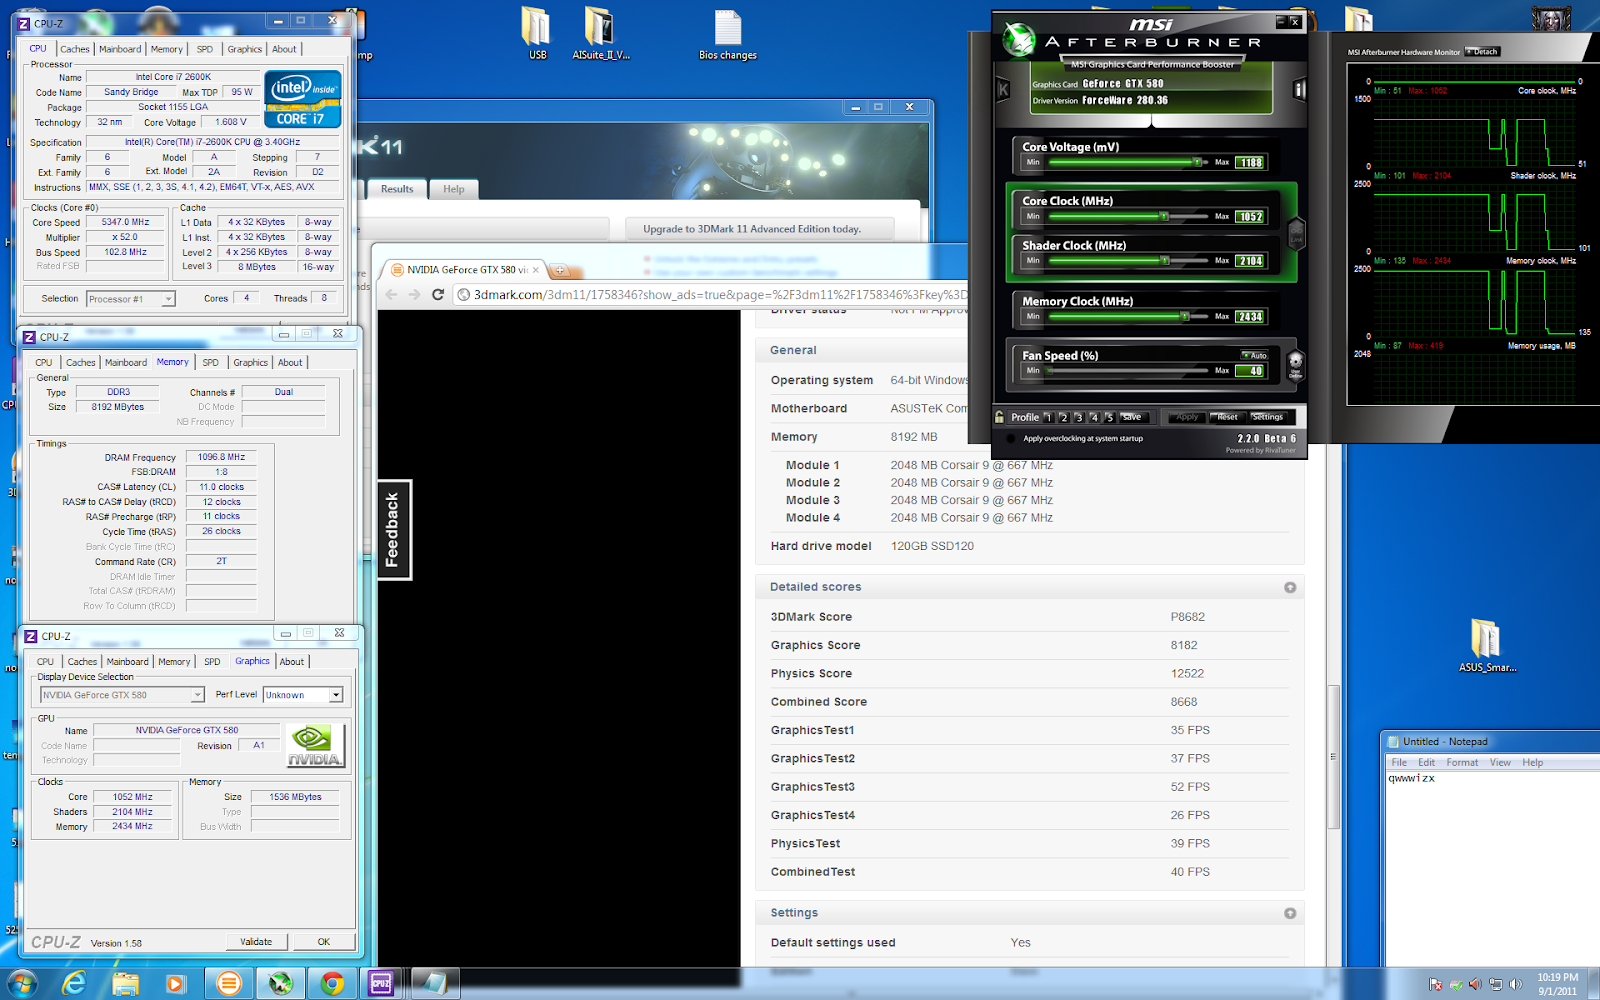Select profile slot 4 in Afterburner
Screen dimensions: 1600x1000
point(1094,417)
